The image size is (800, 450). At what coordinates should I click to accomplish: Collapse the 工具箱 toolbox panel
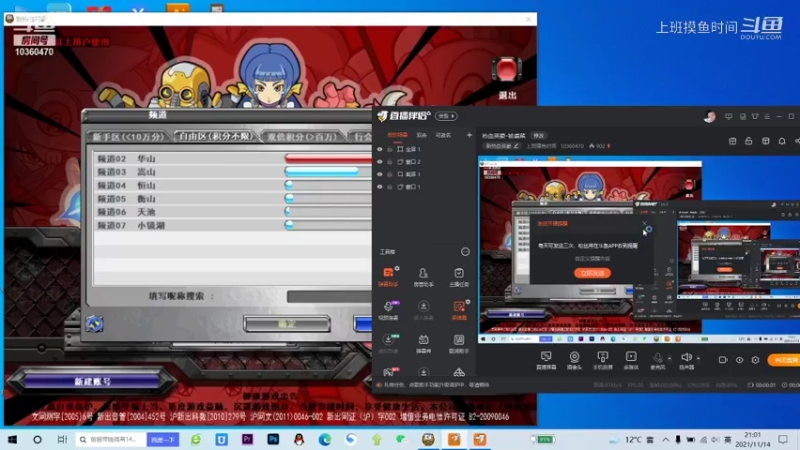(465, 252)
